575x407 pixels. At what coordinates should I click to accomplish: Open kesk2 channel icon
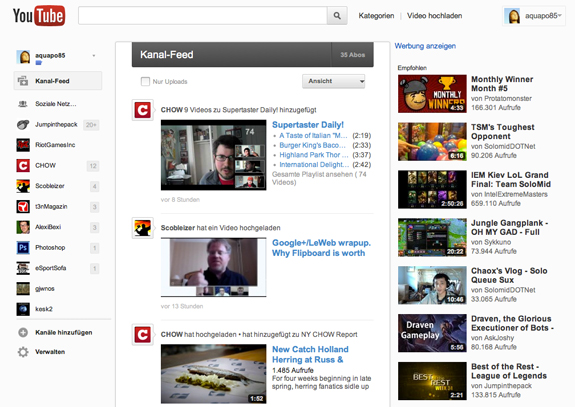(x=23, y=309)
